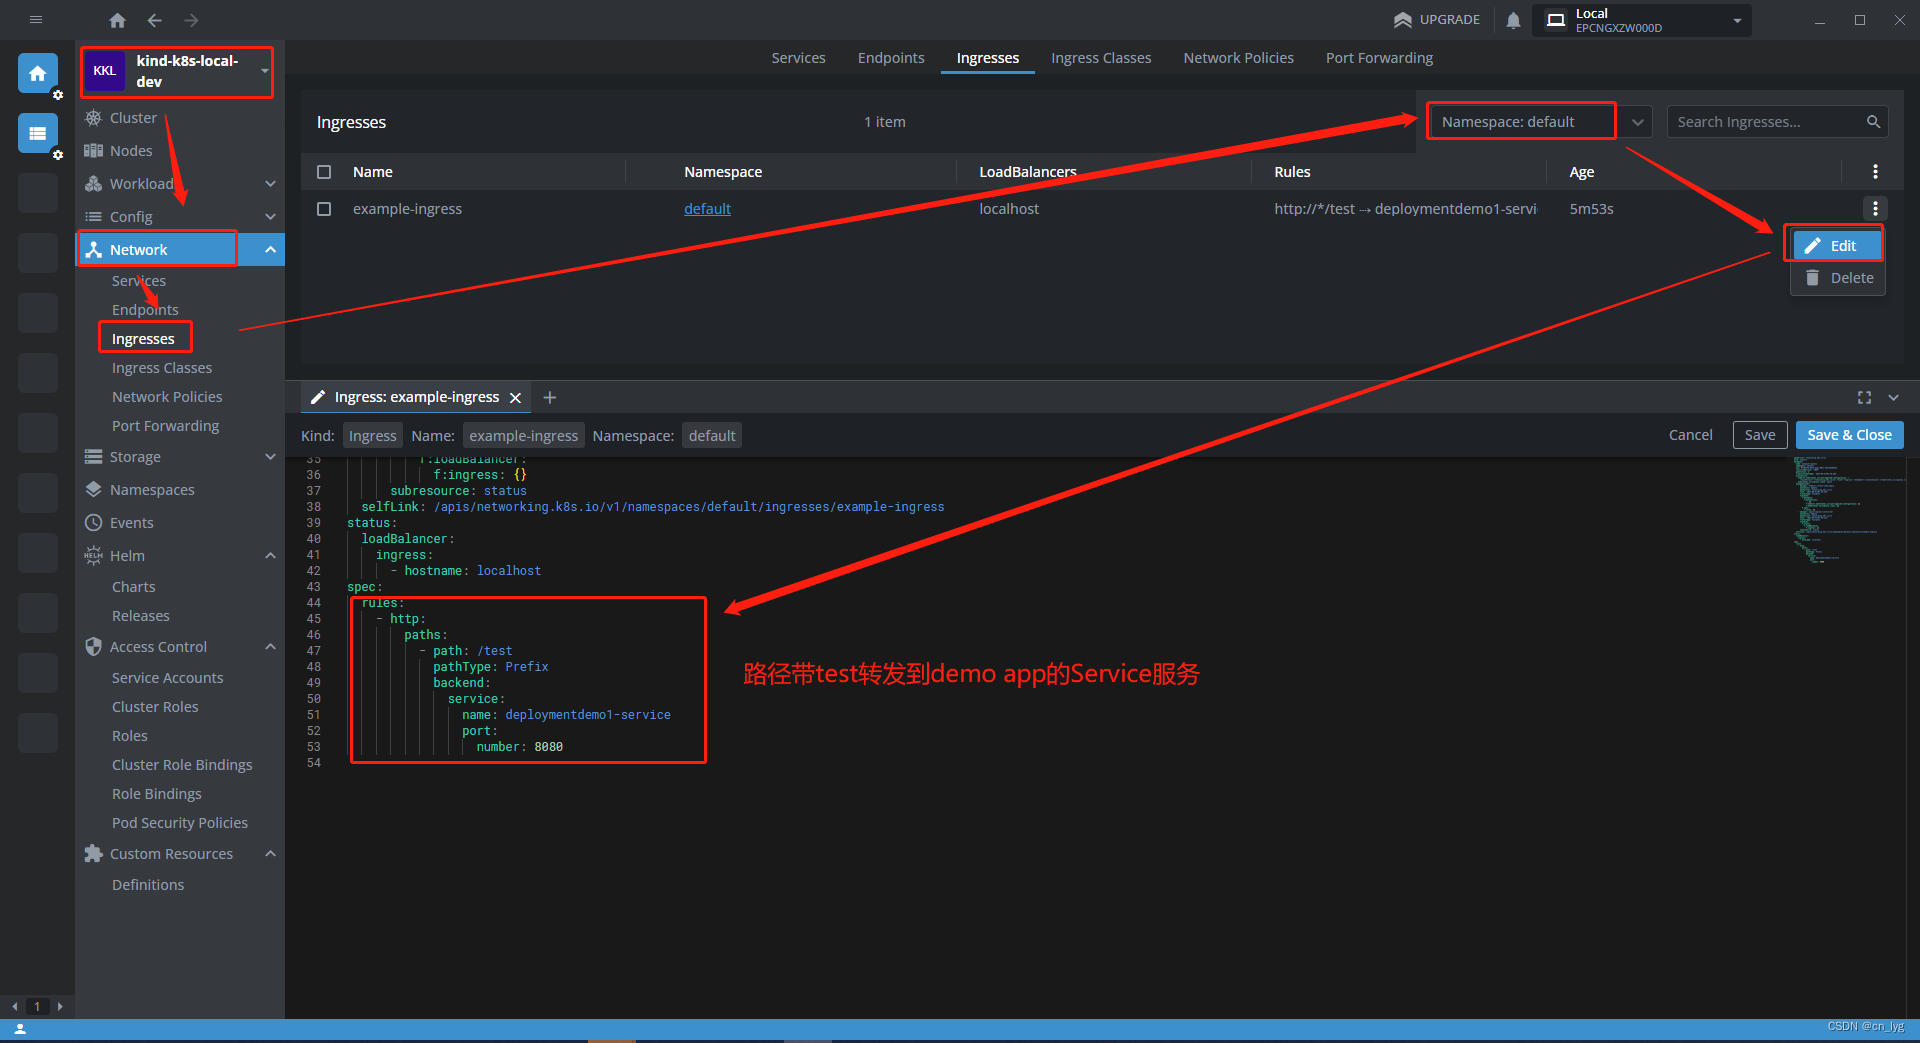Viewport: 1920px width, 1043px height.
Task: Collapse the Helm section
Action: click(x=270, y=556)
